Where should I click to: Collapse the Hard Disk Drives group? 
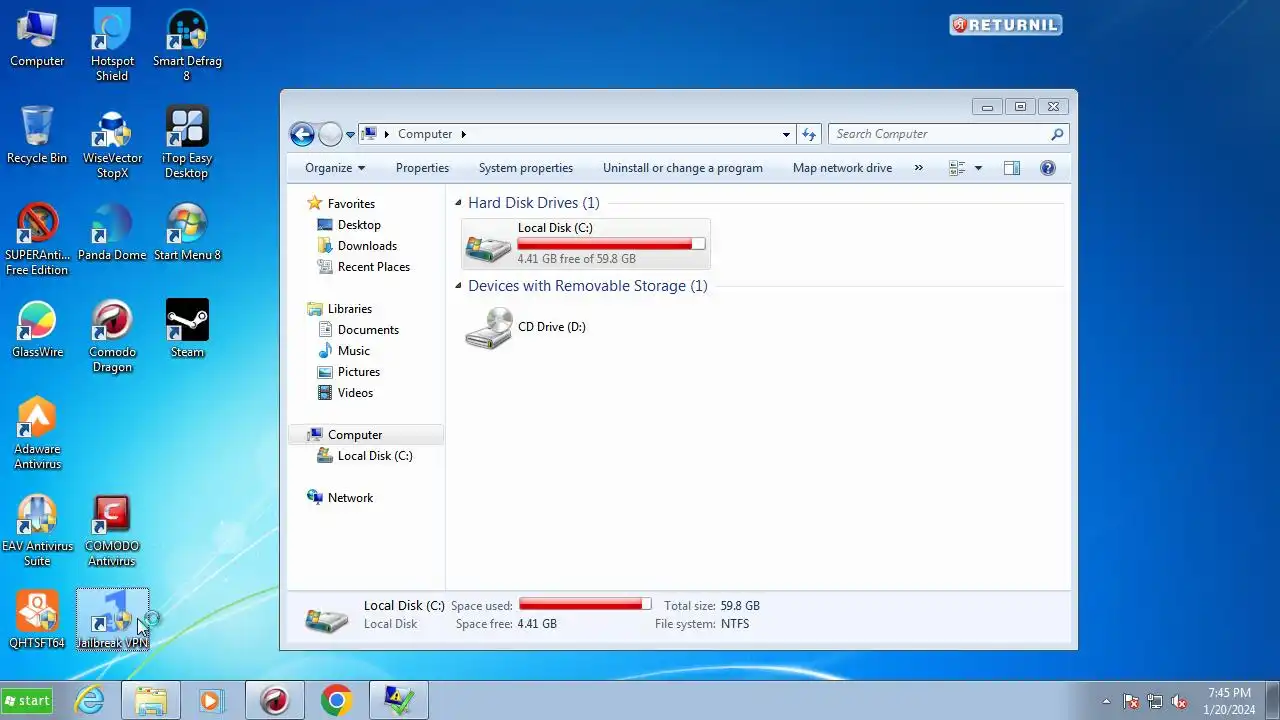coord(459,203)
